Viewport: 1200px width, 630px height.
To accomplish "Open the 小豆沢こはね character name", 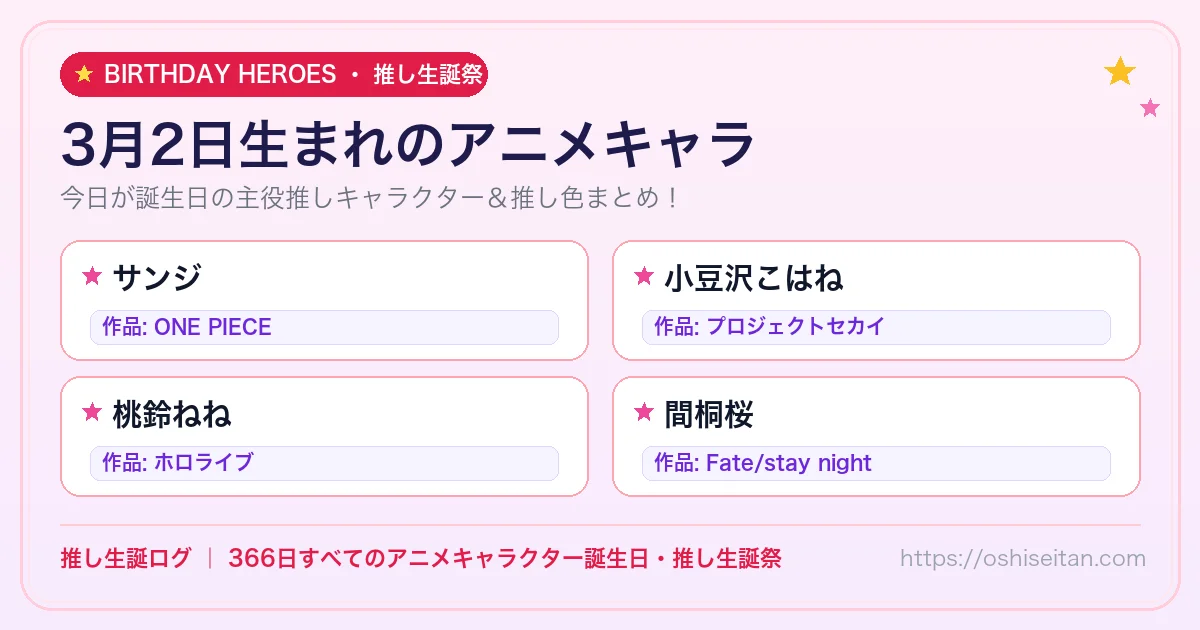I will tap(754, 277).
